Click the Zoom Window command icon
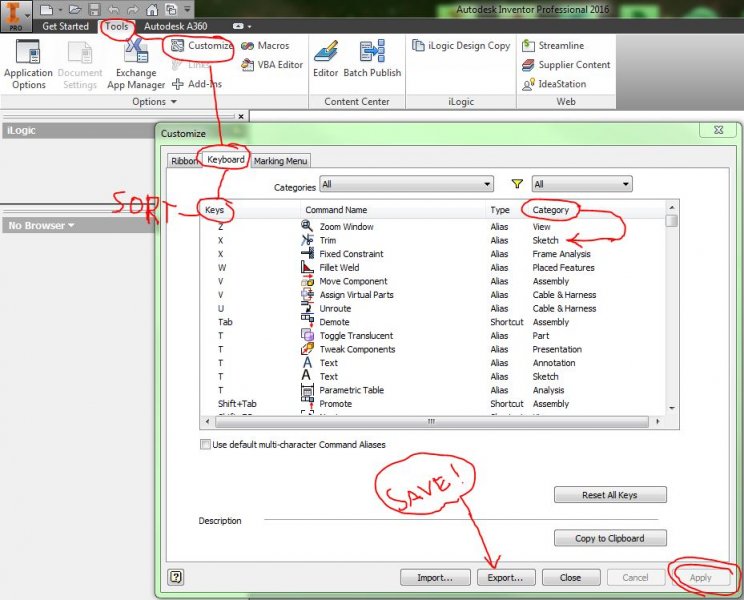Viewport: 744px width, 600px height. click(x=307, y=226)
